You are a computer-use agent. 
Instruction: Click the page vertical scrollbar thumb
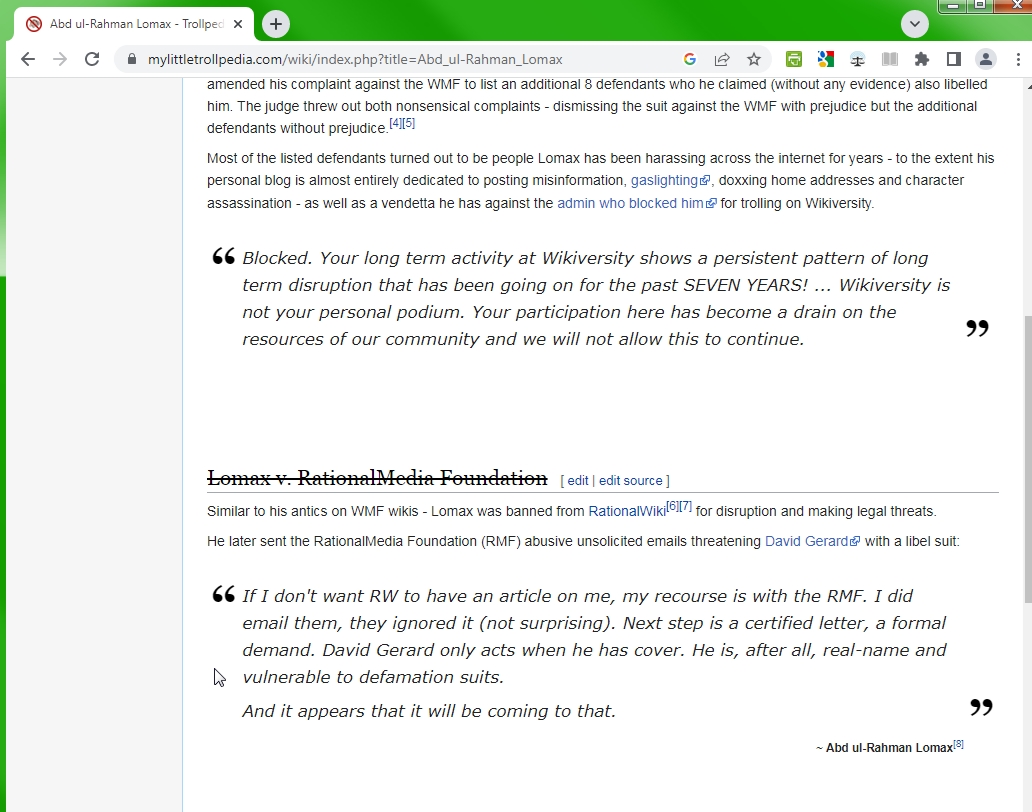tap(1027, 459)
